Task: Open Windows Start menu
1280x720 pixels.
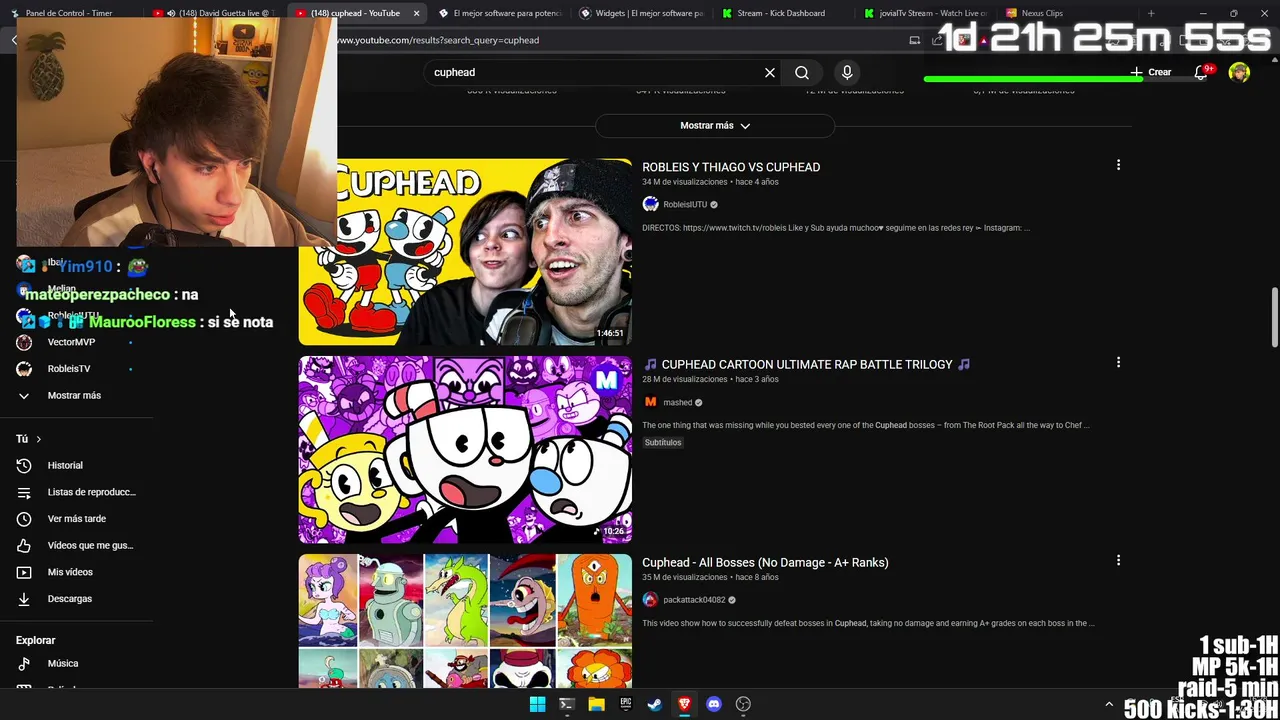Action: (537, 704)
